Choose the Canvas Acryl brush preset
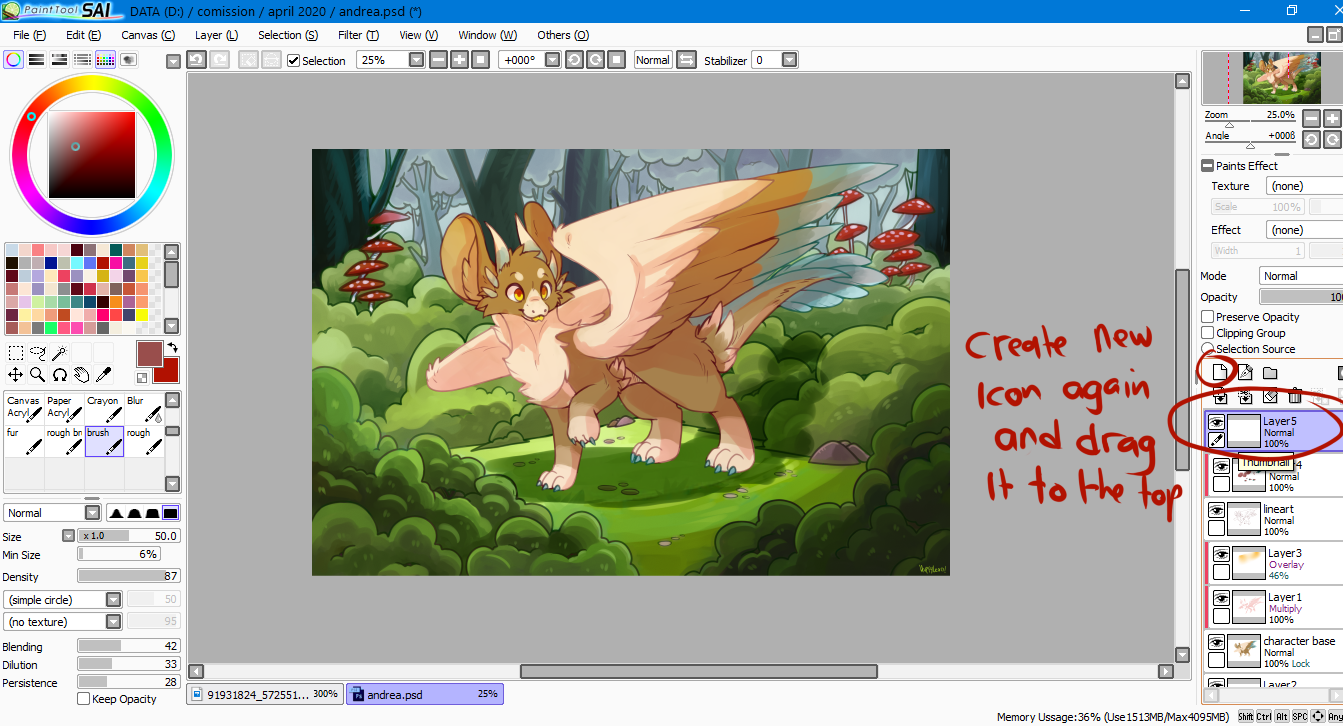1343x726 pixels. point(24,408)
